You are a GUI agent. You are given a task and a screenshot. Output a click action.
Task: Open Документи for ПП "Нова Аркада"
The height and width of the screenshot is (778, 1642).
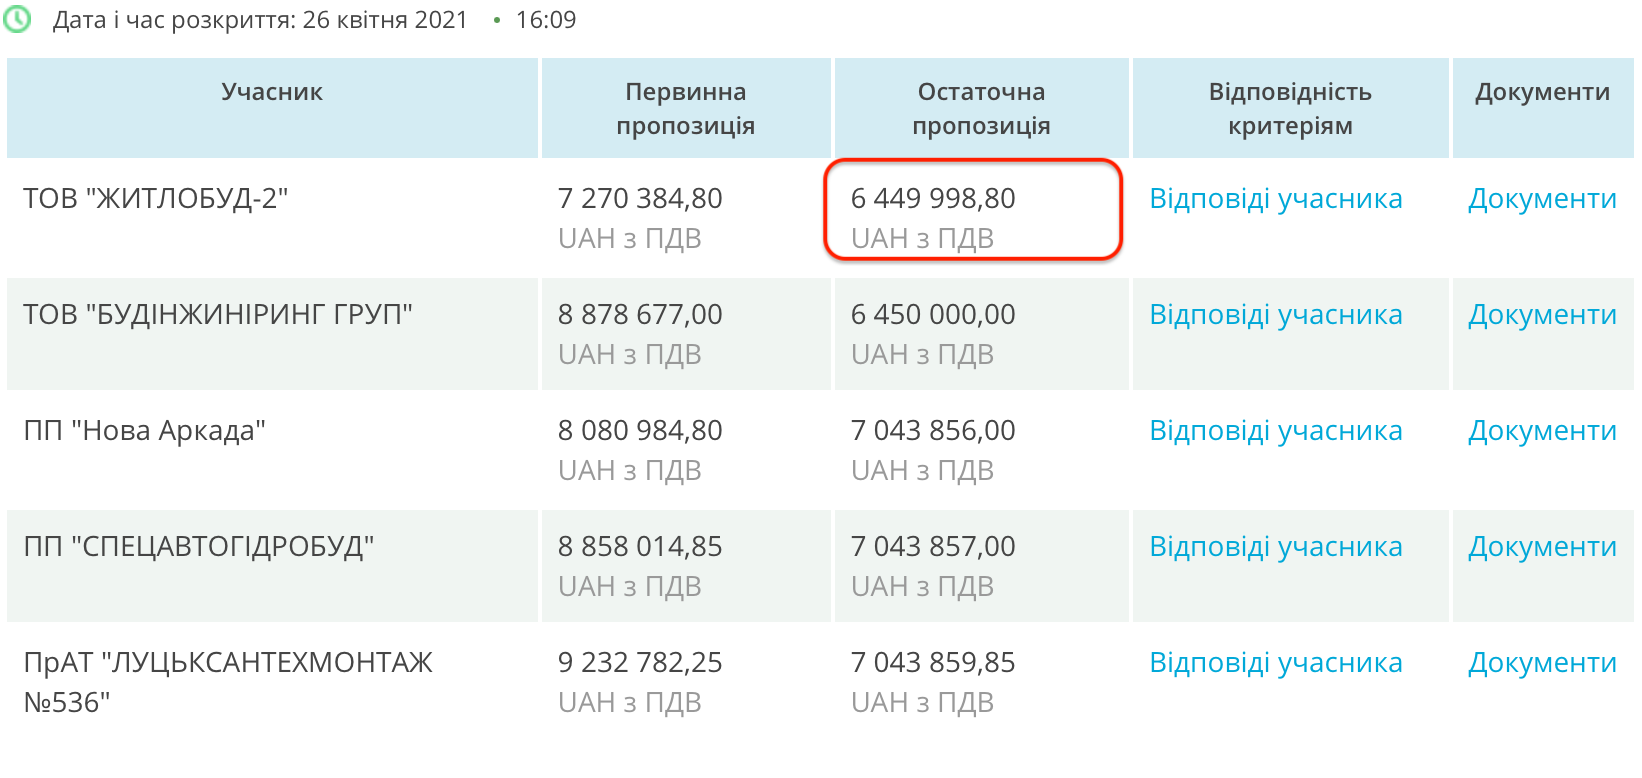point(1542,431)
